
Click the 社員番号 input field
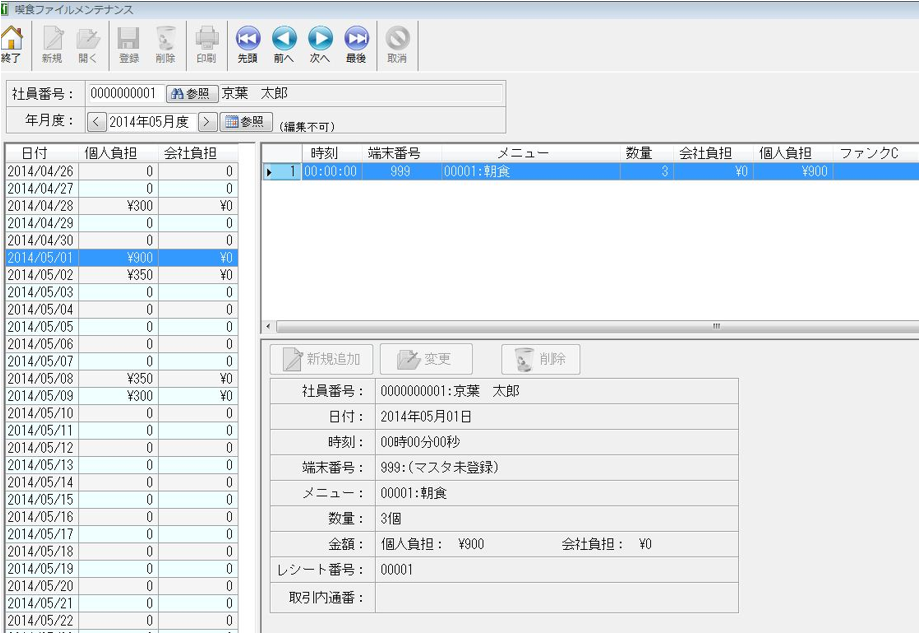(x=126, y=93)
